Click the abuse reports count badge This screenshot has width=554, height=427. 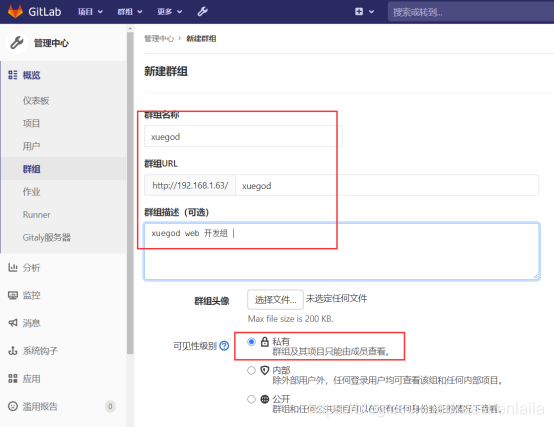pyautogui.click(x=110, y=406)
